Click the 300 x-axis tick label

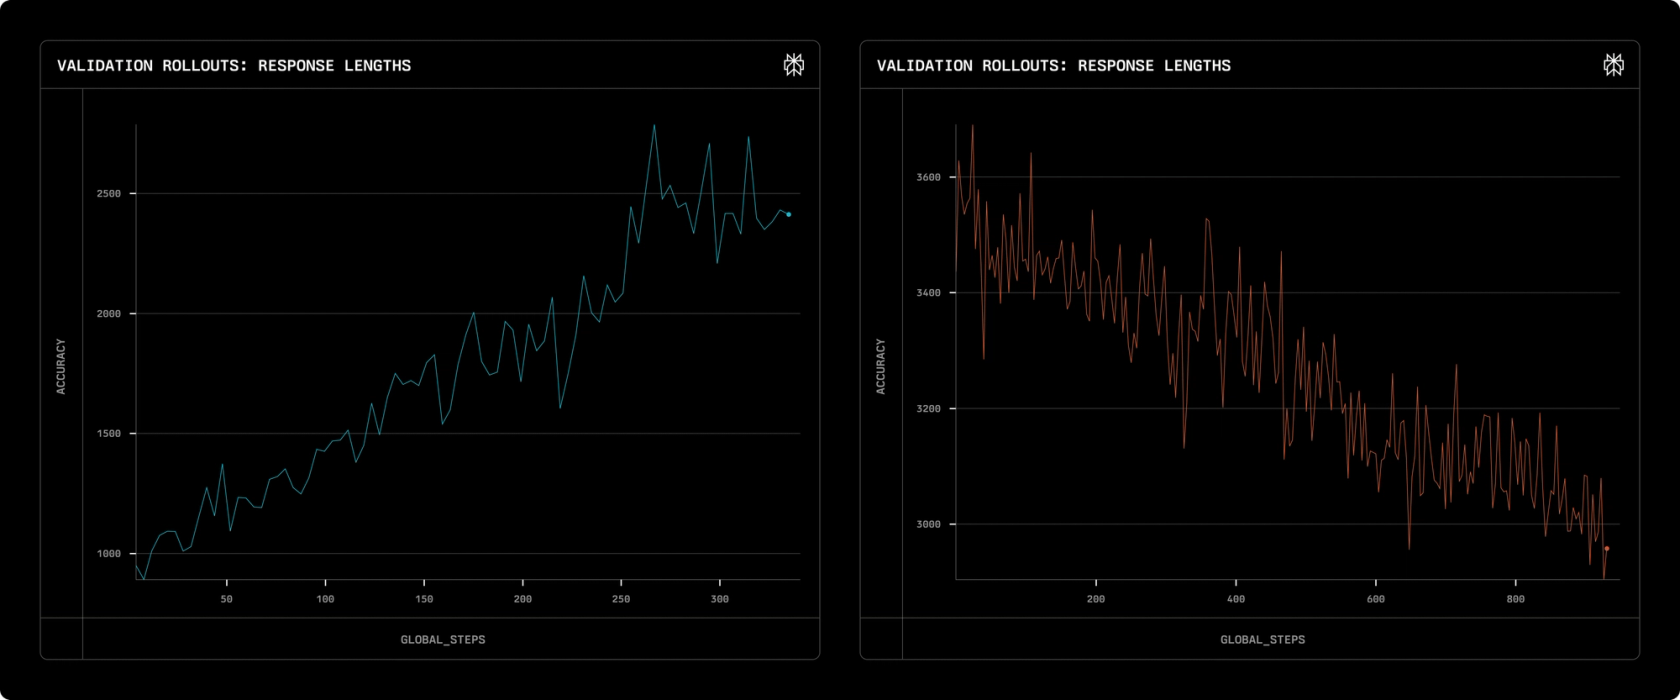click(x=720, y=600)
